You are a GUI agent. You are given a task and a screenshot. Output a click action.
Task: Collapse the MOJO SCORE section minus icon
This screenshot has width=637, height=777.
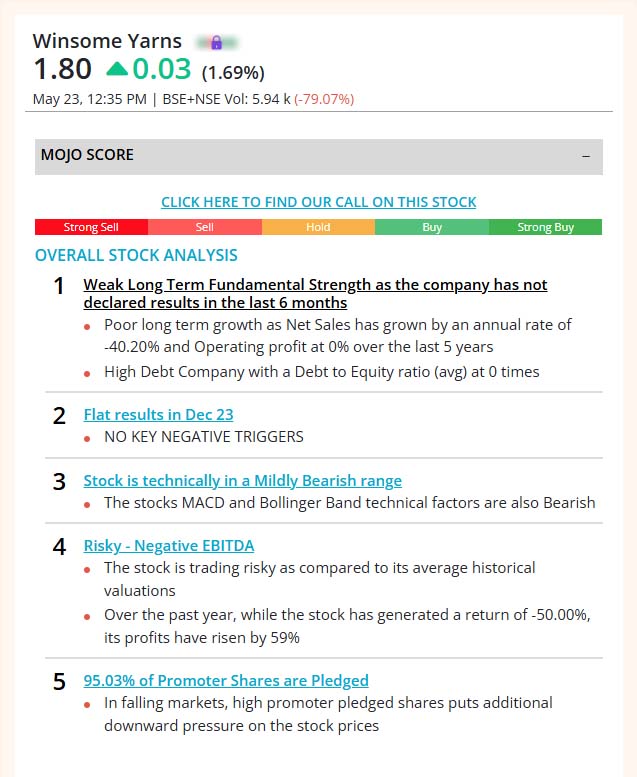[586, 156]
